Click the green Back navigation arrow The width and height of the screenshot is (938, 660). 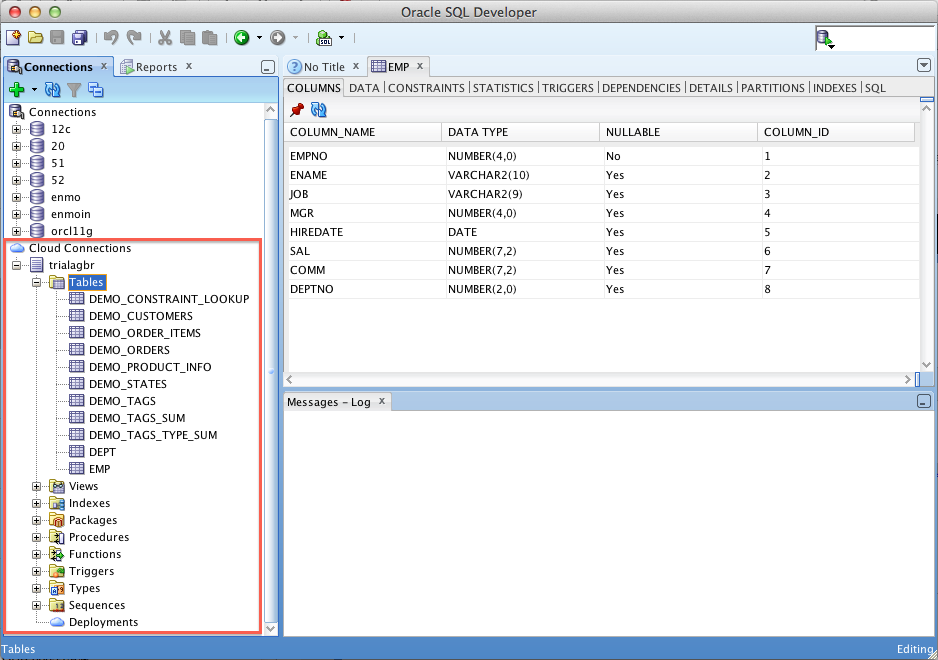tap(242, 38)
